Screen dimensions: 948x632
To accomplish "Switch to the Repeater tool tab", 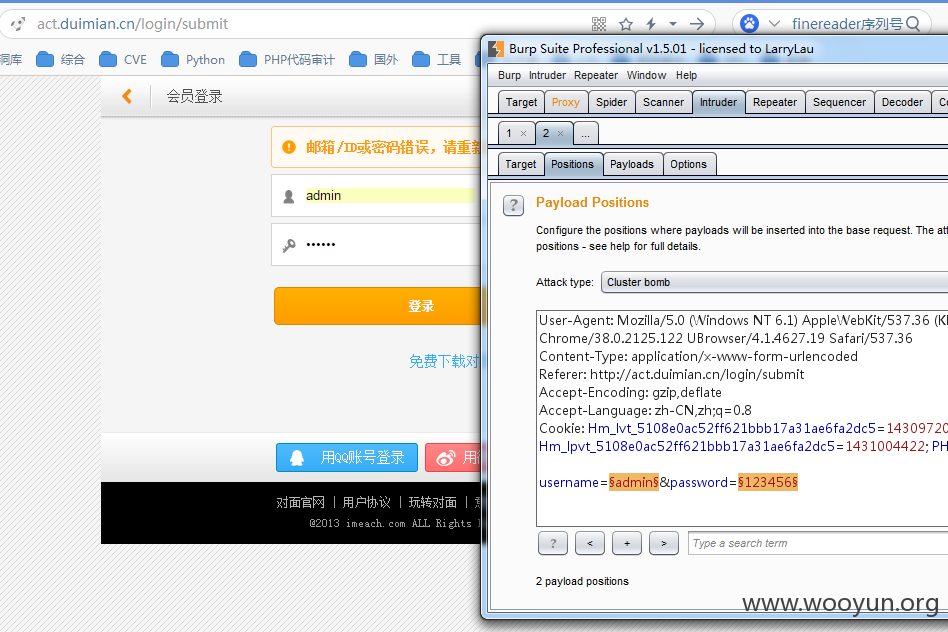I will (x=774, y=102).
